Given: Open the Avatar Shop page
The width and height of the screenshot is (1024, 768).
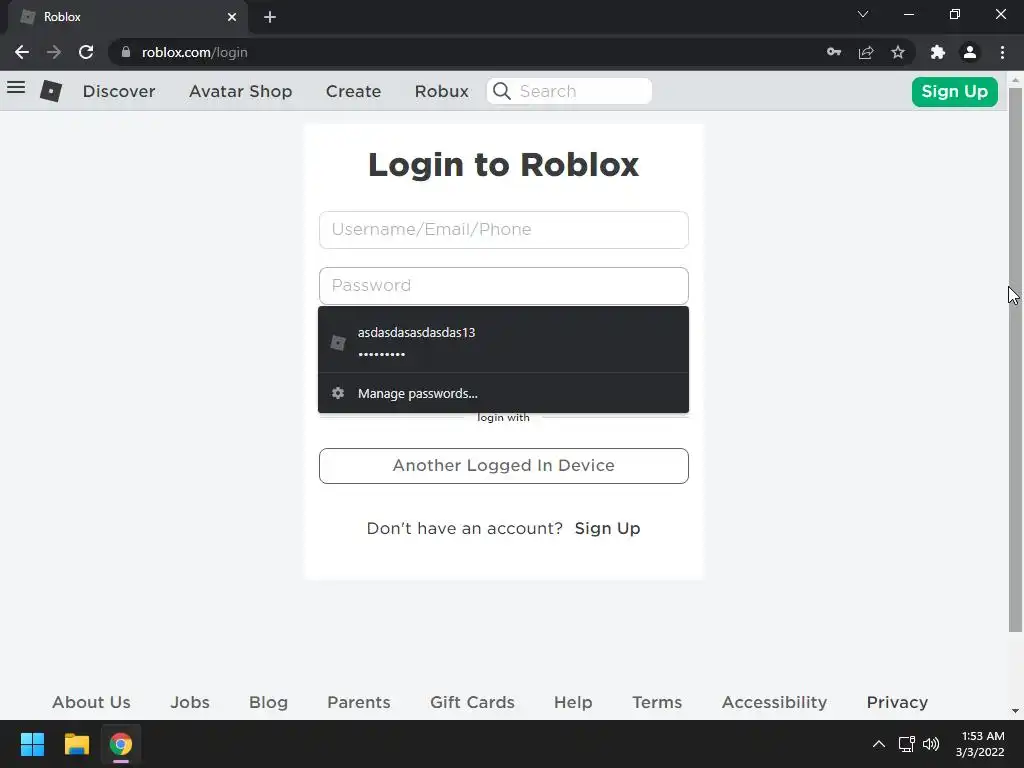Looking at the screenshot, I should click(x=240, y=91).
